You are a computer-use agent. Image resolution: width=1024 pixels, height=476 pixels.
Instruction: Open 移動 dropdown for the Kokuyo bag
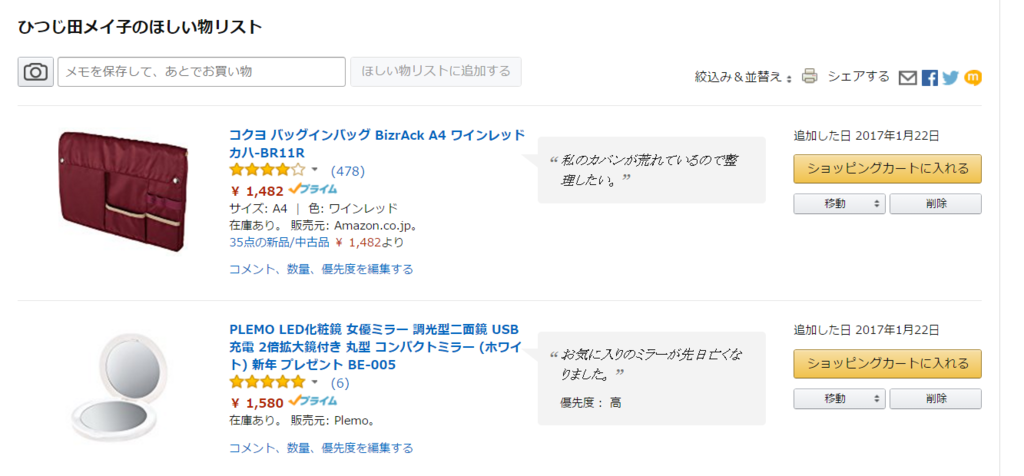[x=839, y=204]
